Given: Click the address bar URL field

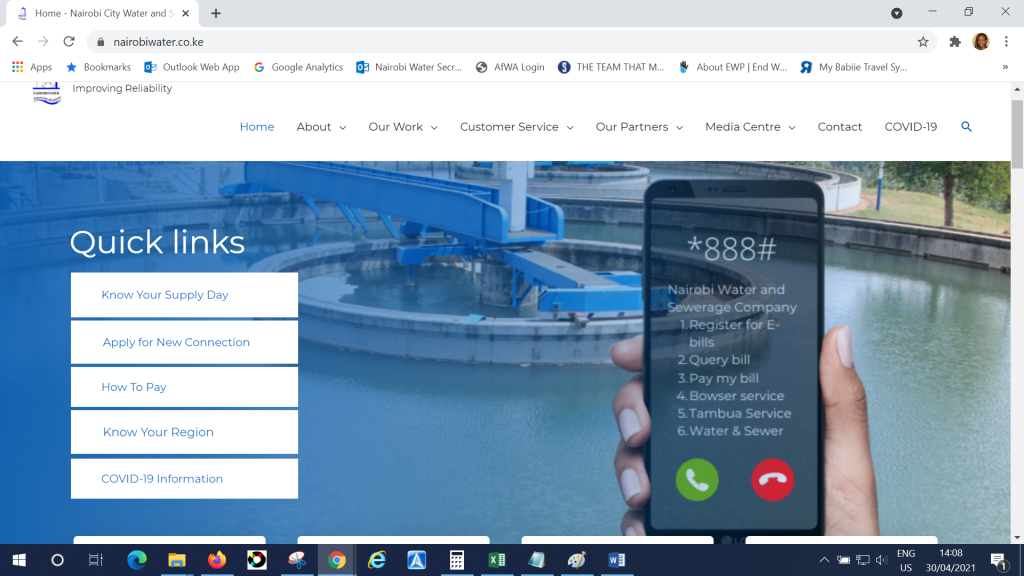Looking at the screenshot, I should point(509,42).
